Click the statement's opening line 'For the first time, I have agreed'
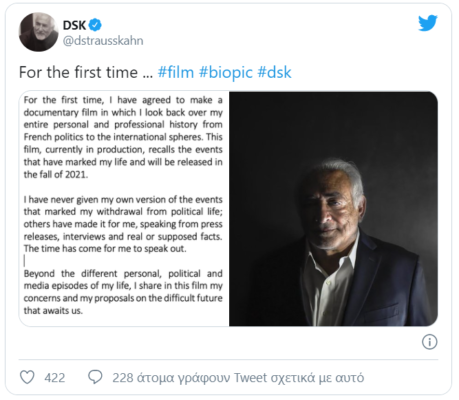Viewport: 459px width, 400px height. 123,100
